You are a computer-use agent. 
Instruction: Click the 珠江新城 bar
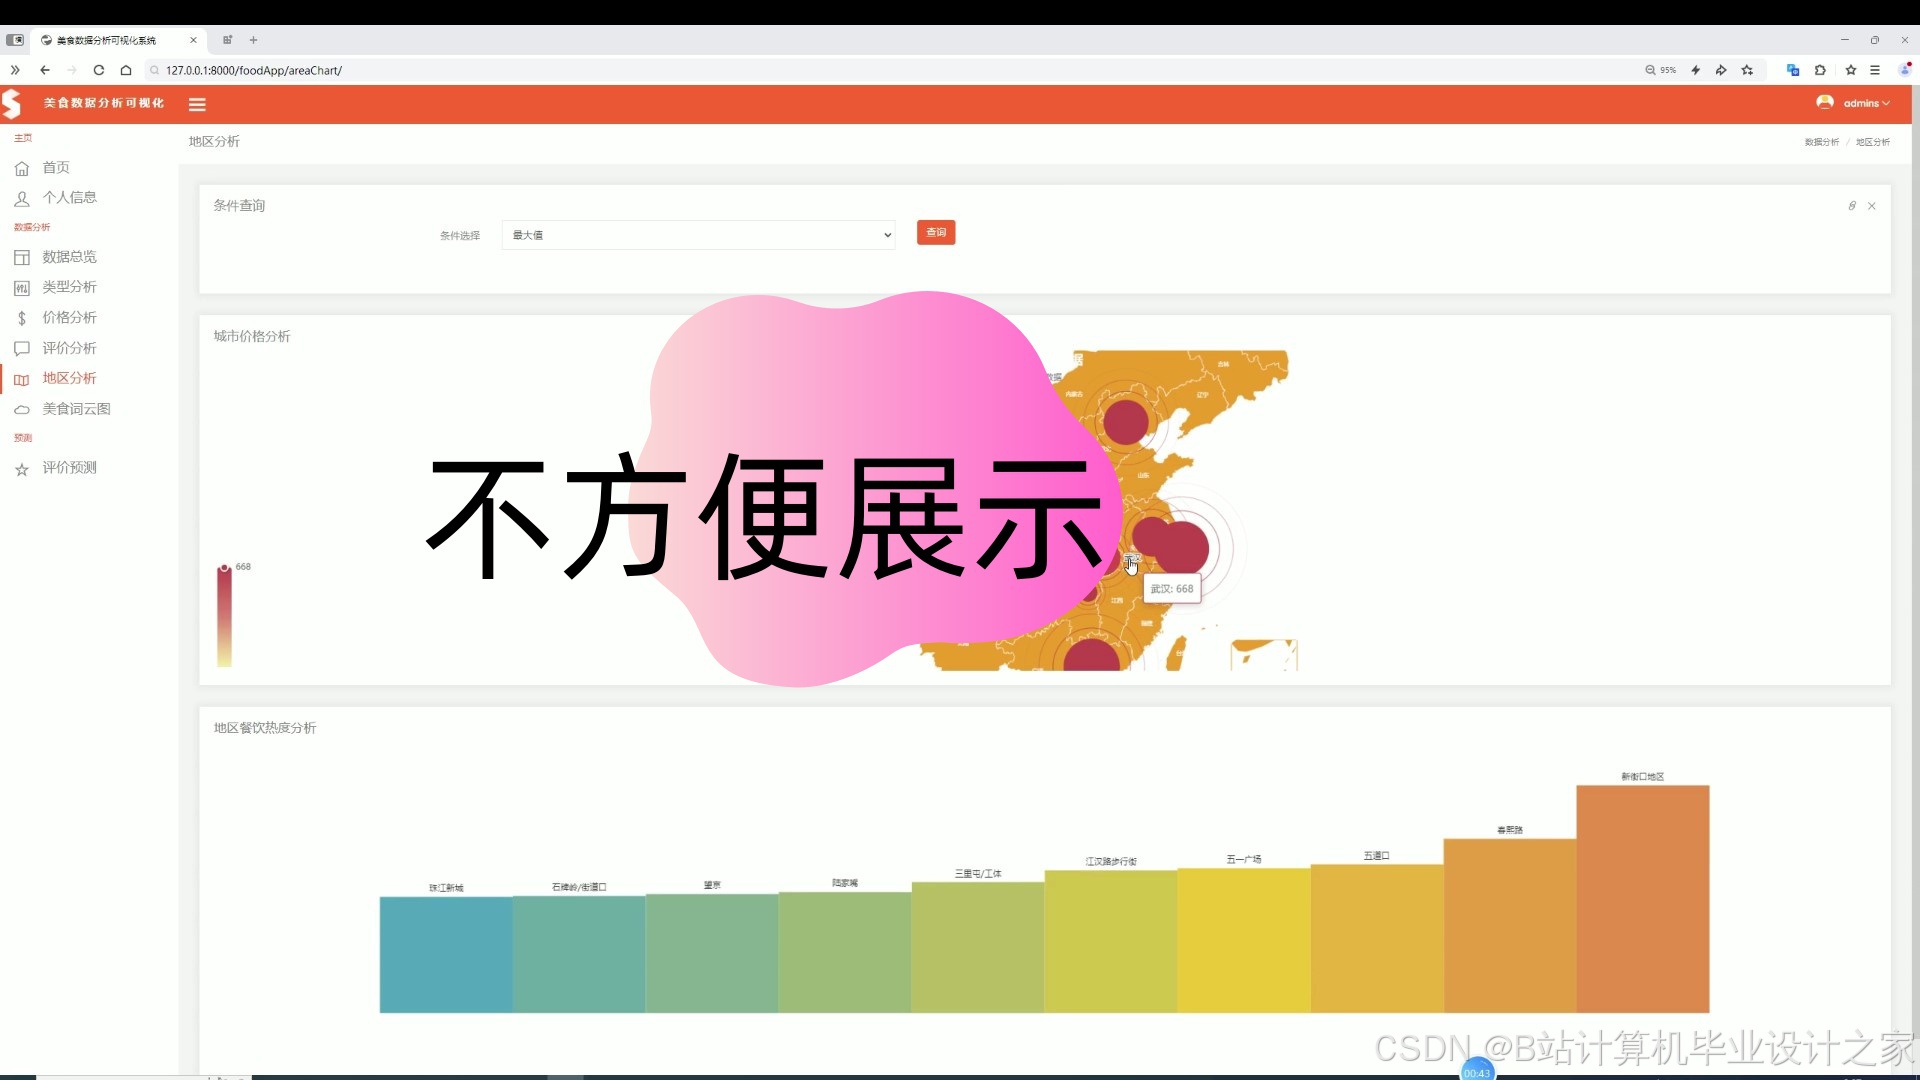(x=446, y=955)
